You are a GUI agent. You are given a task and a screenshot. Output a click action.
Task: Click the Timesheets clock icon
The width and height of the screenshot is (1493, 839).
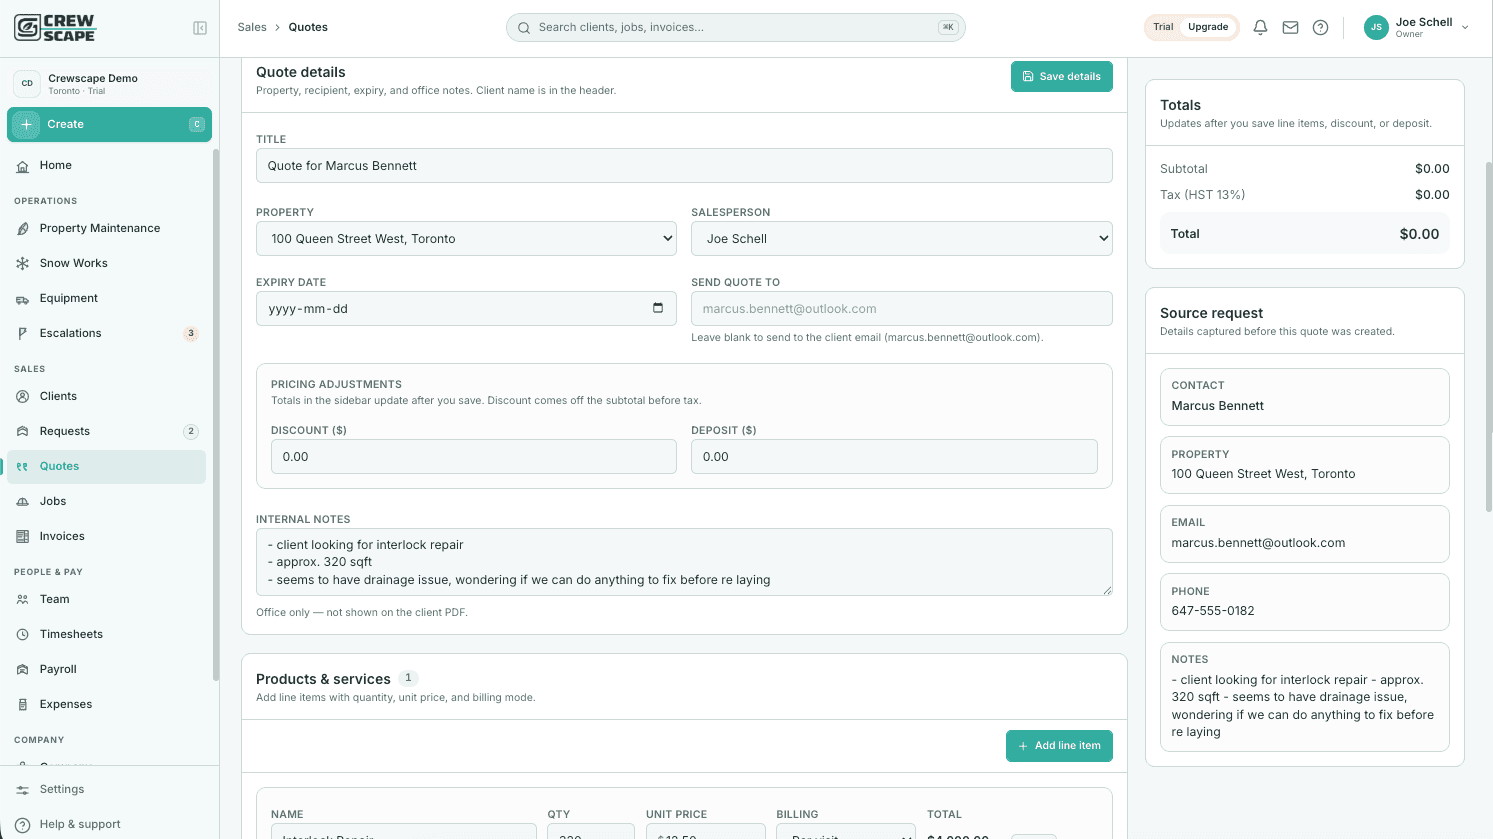click(x=23, y=635)
